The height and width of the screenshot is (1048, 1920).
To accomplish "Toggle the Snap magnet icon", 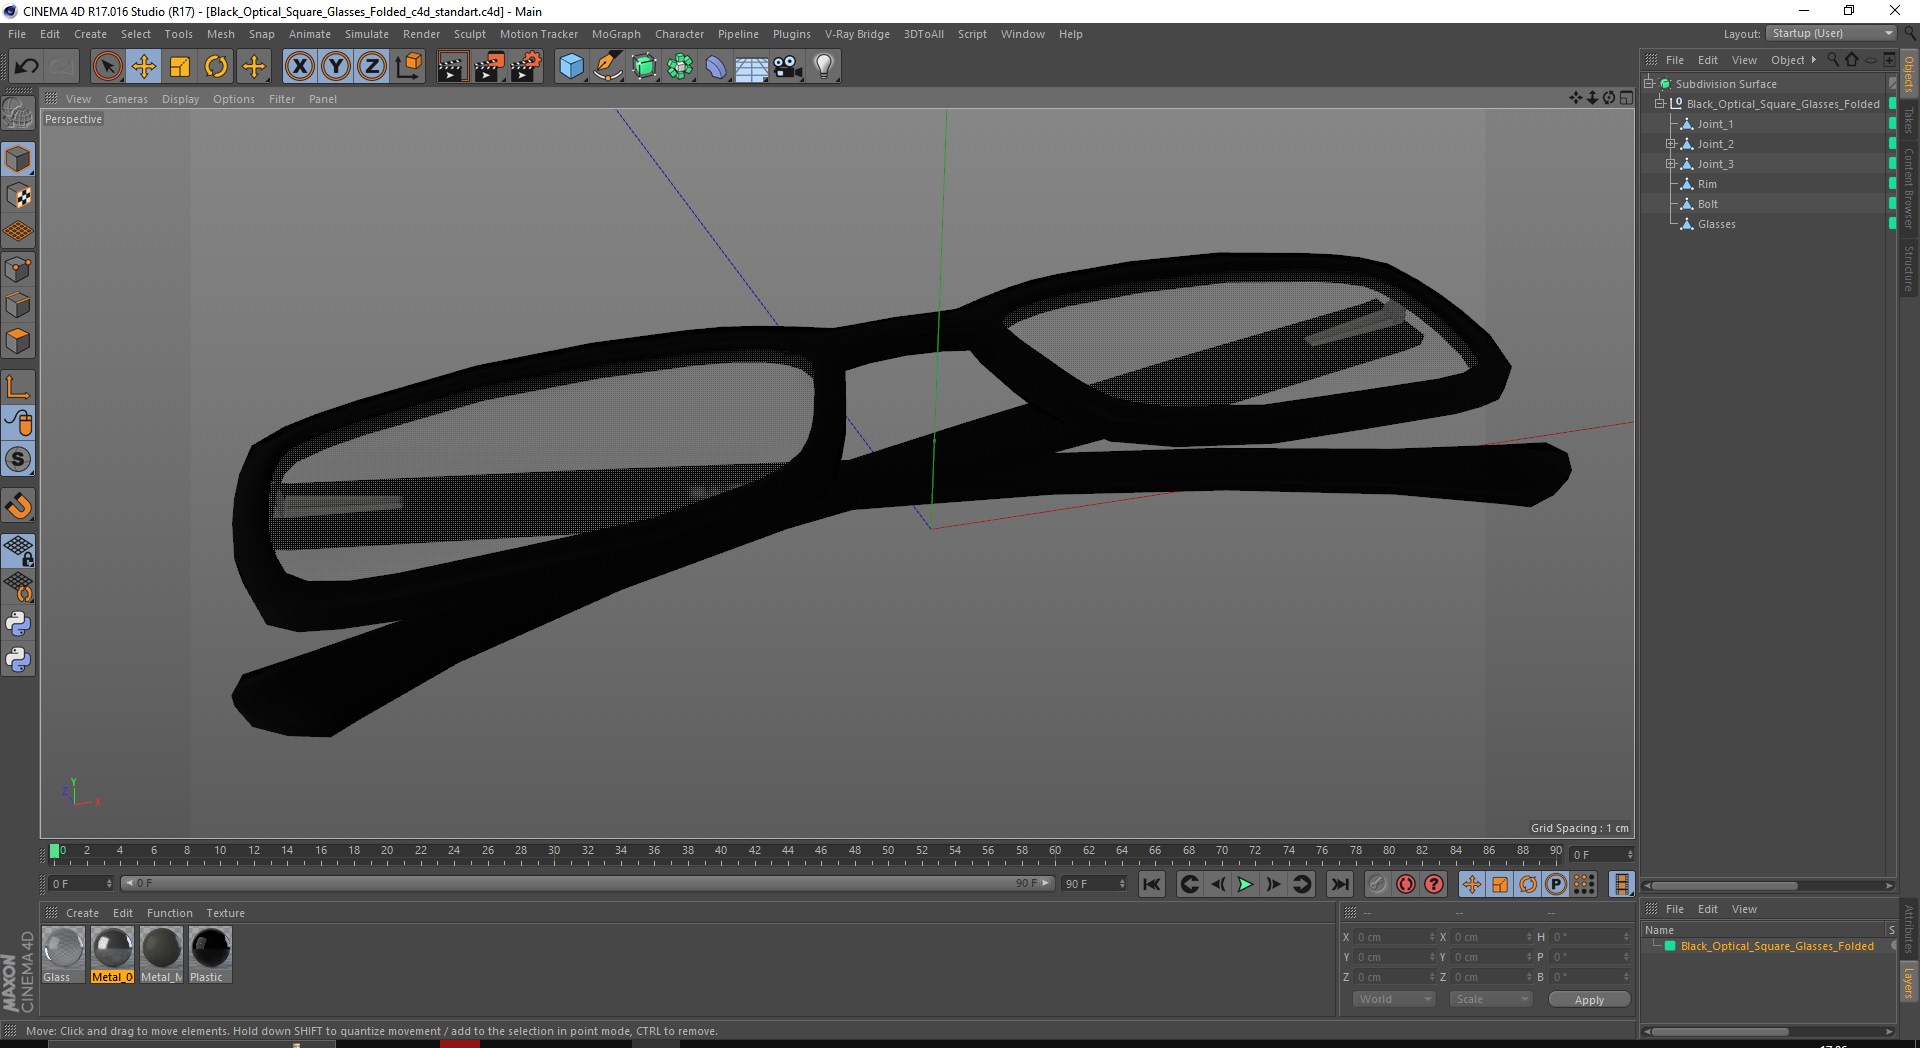I will click(x=18, y=506).
